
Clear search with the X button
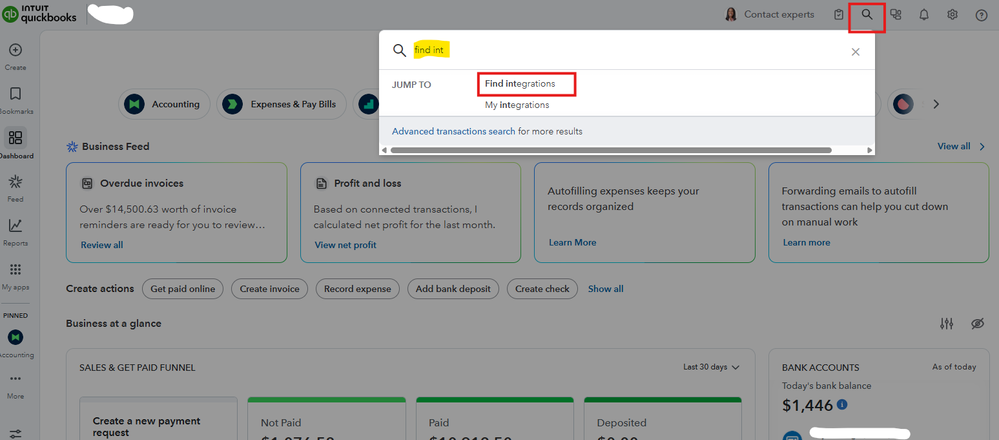(x=855, y=52)
